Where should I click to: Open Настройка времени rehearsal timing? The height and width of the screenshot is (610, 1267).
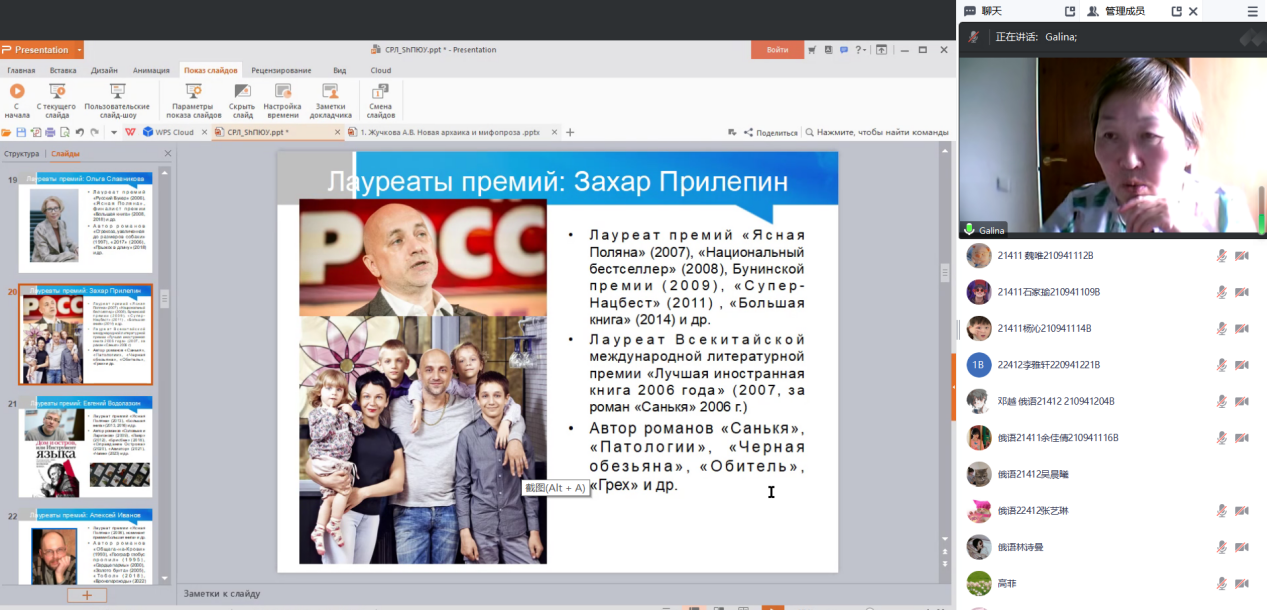click(282, 92)
